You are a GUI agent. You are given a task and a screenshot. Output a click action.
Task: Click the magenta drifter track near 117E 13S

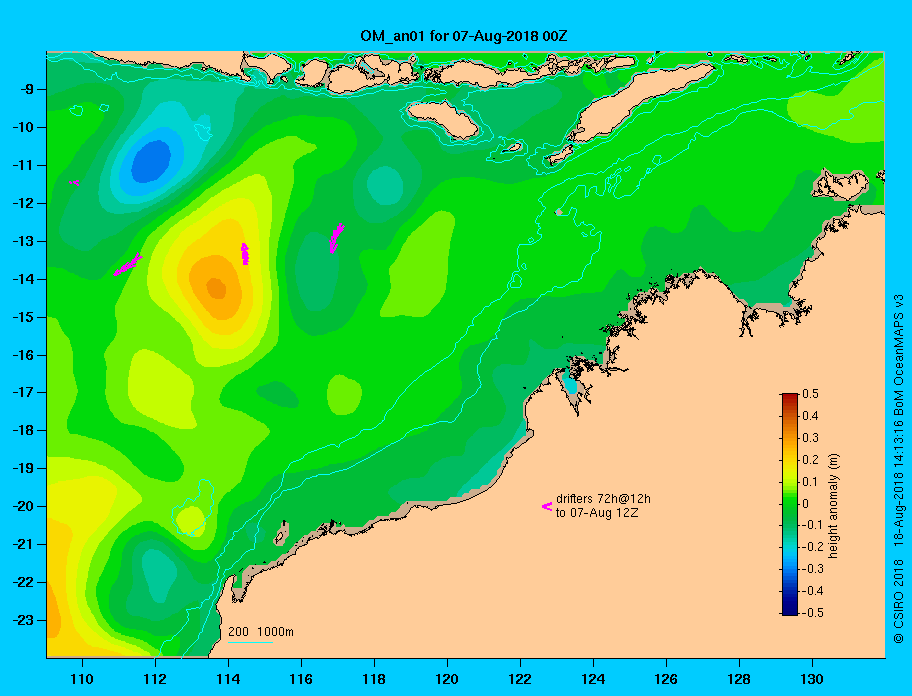(x=336, y=238)
